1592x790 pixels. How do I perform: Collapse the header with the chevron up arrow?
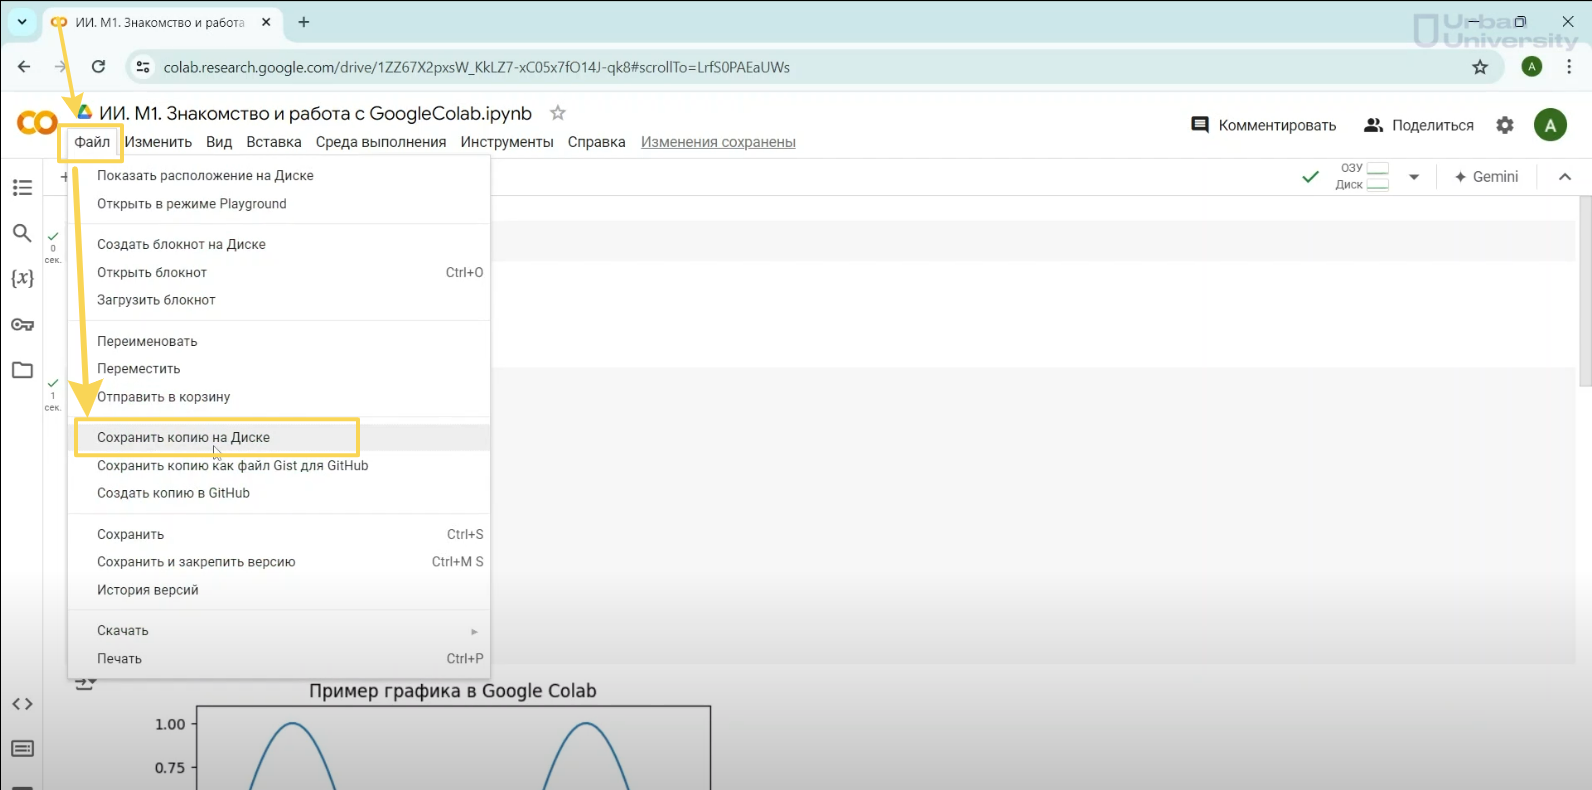[x=1565, y=177]
